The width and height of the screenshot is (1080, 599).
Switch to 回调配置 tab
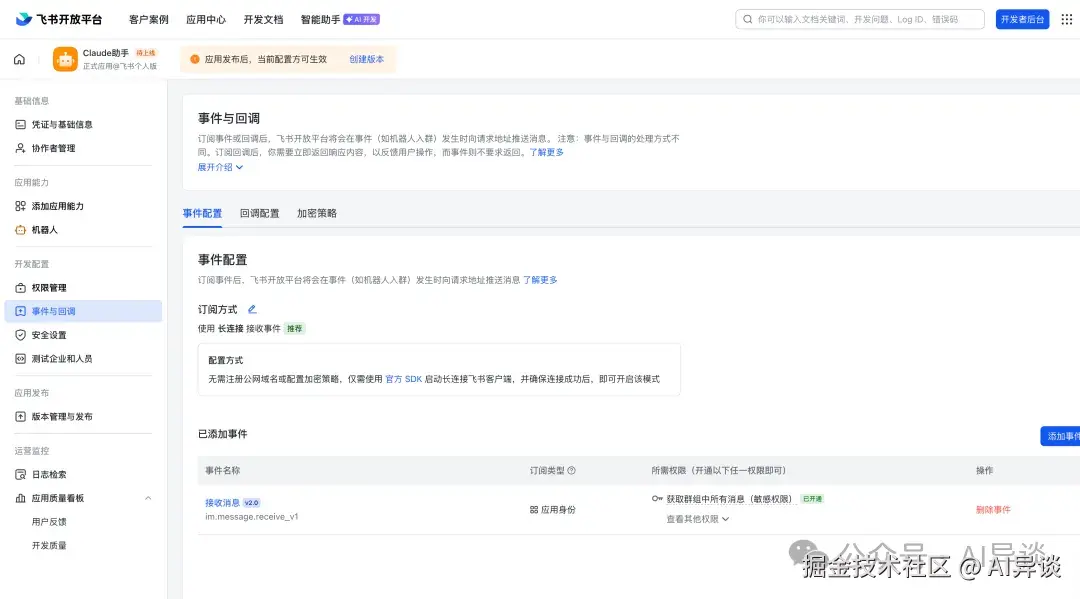pyautogui.click(x=260, y=213)
